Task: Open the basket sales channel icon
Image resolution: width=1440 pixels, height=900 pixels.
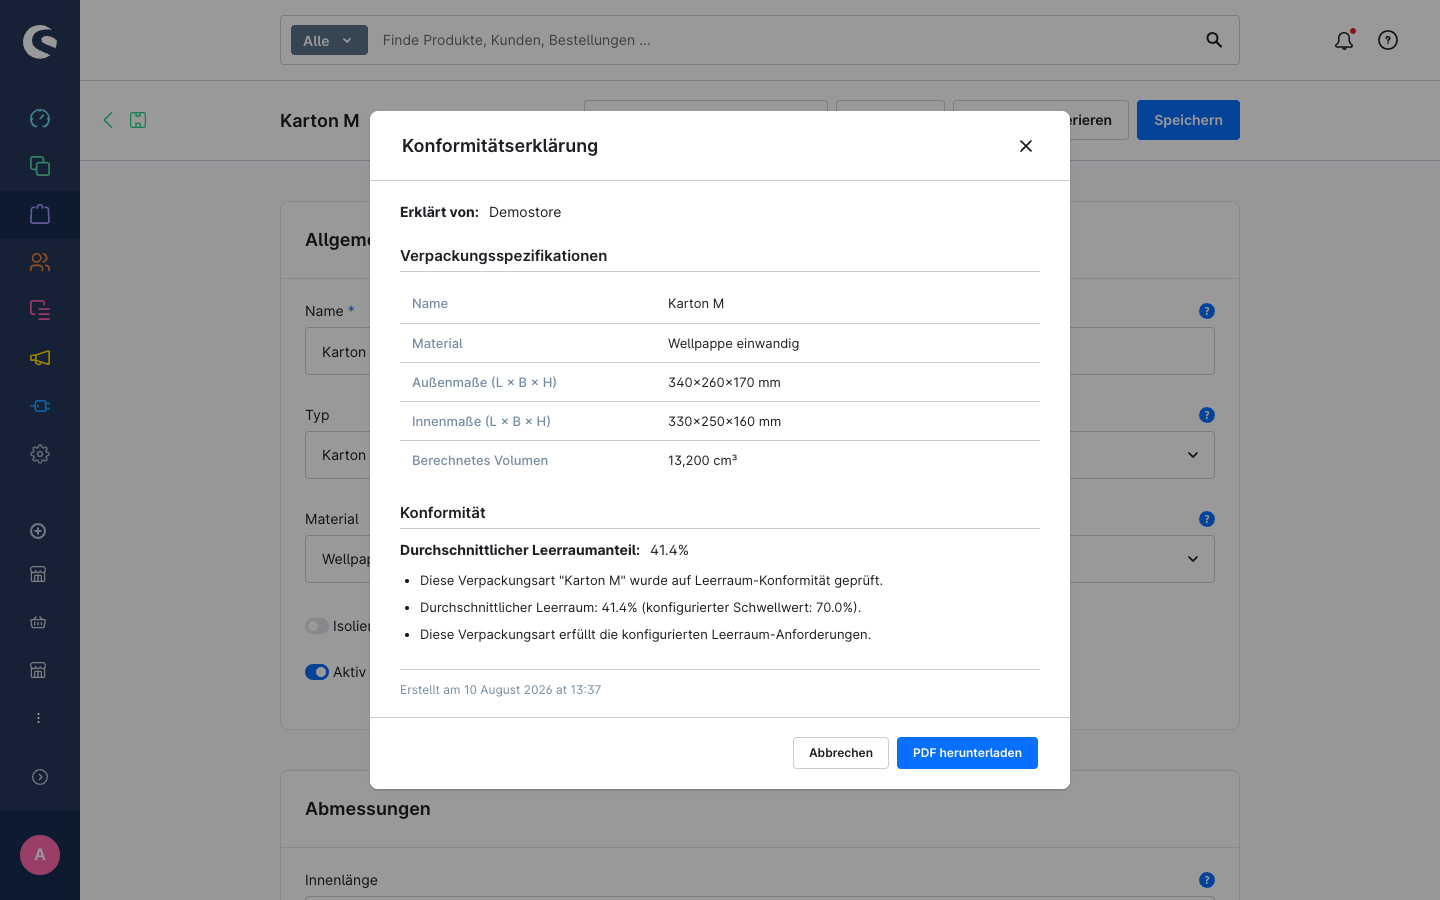Action: tap(38, 622)
